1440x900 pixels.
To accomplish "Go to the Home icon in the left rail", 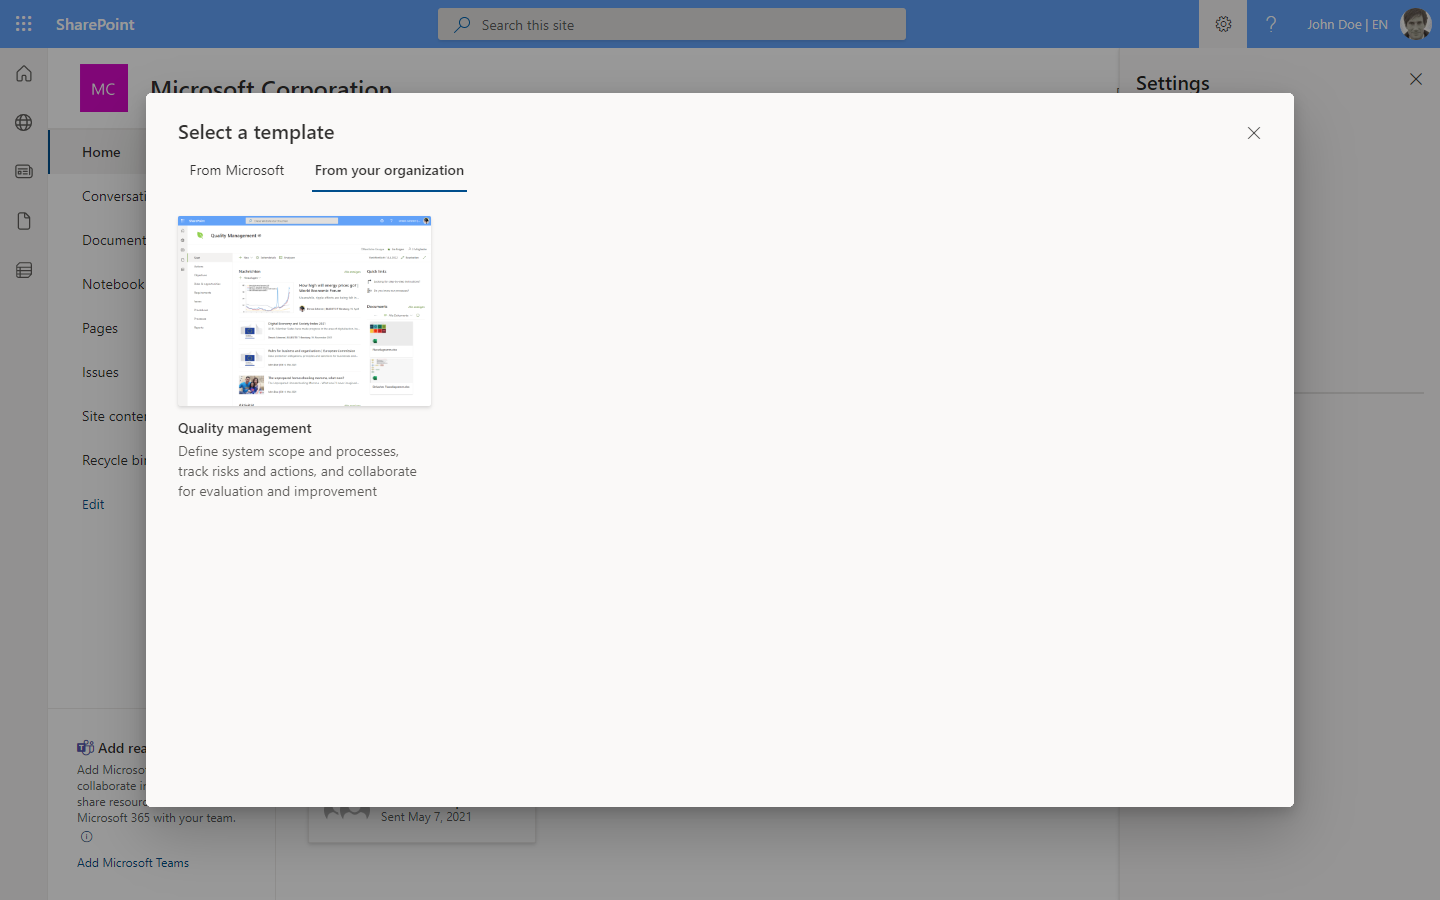I will [x=24, y=74].
